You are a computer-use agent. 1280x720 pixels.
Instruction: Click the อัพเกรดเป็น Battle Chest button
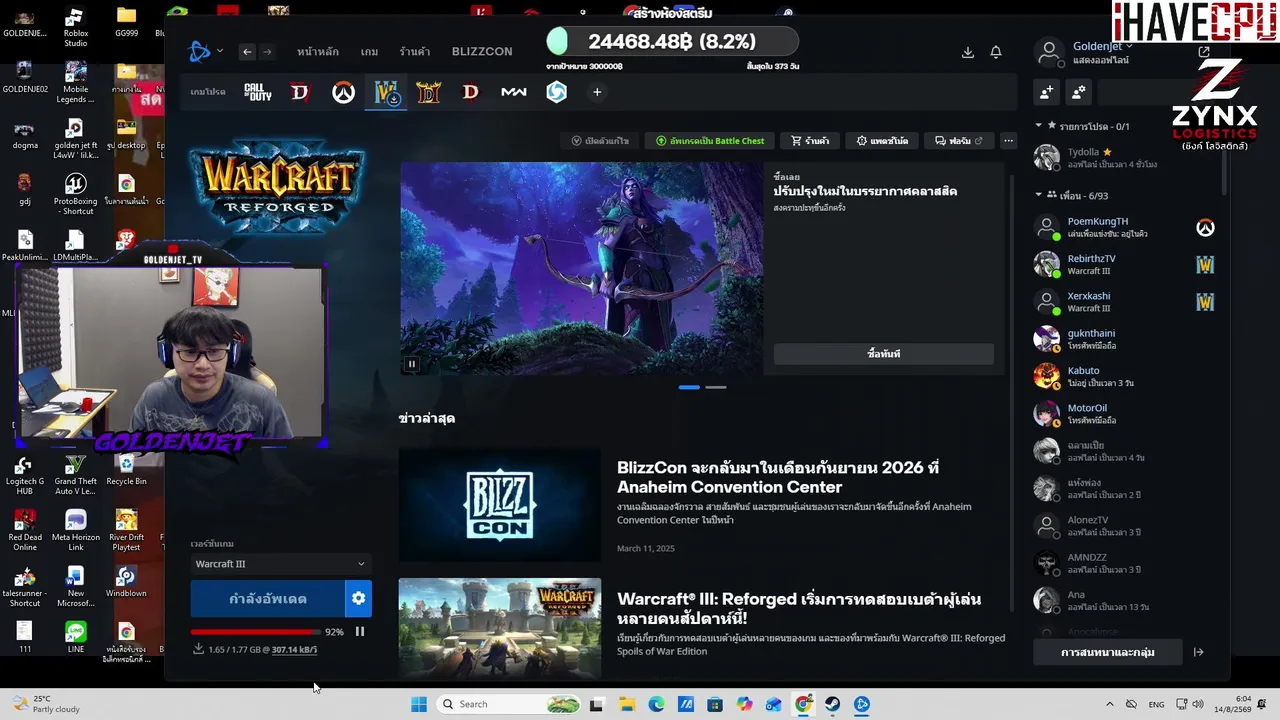(x=710, y=141)
